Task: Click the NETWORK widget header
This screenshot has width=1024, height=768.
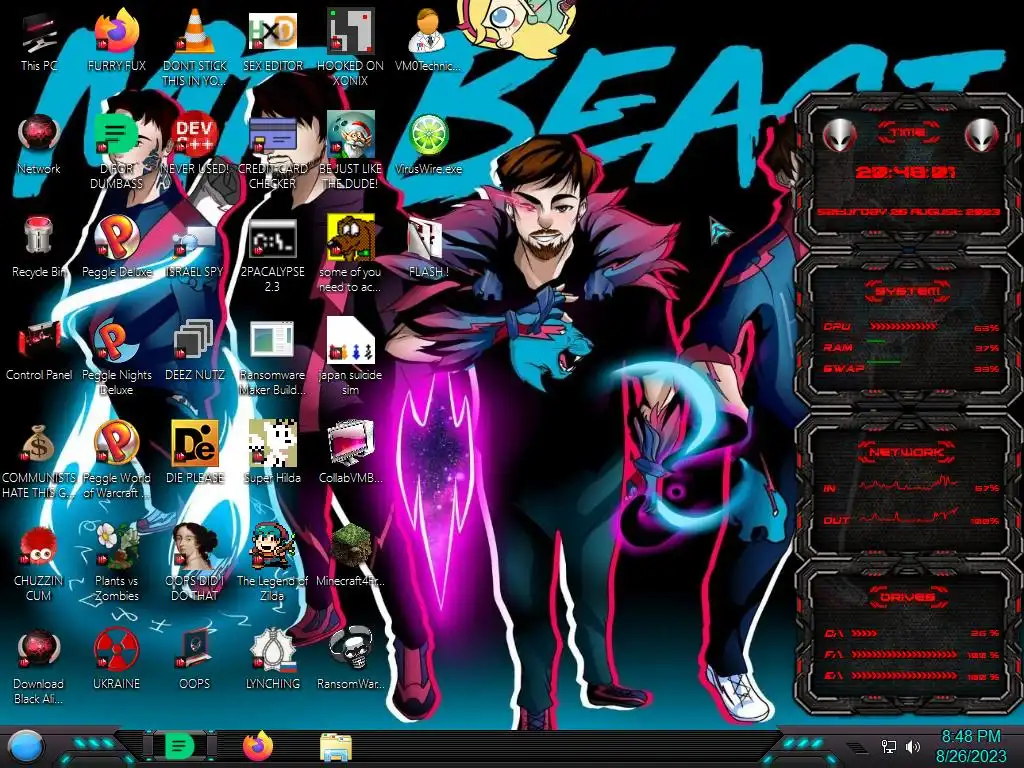Action: [906, 452]
